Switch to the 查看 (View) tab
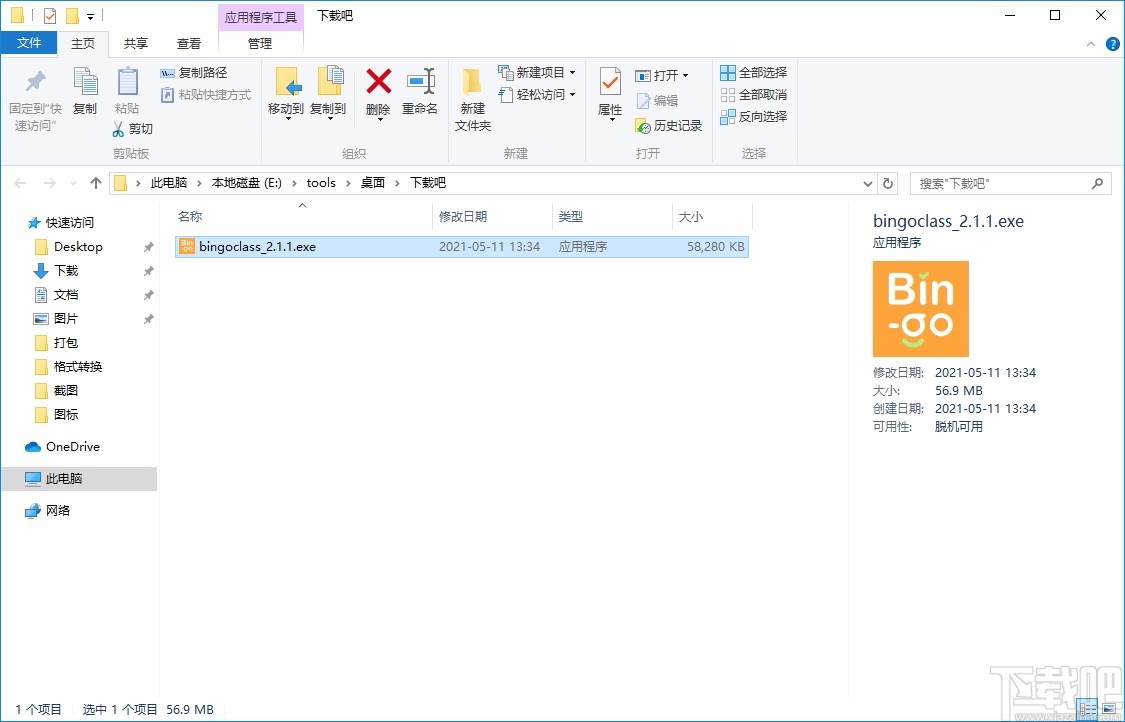Image resolution: width=1125 pixels, height=722 pixels. click(x=189, y=43)
